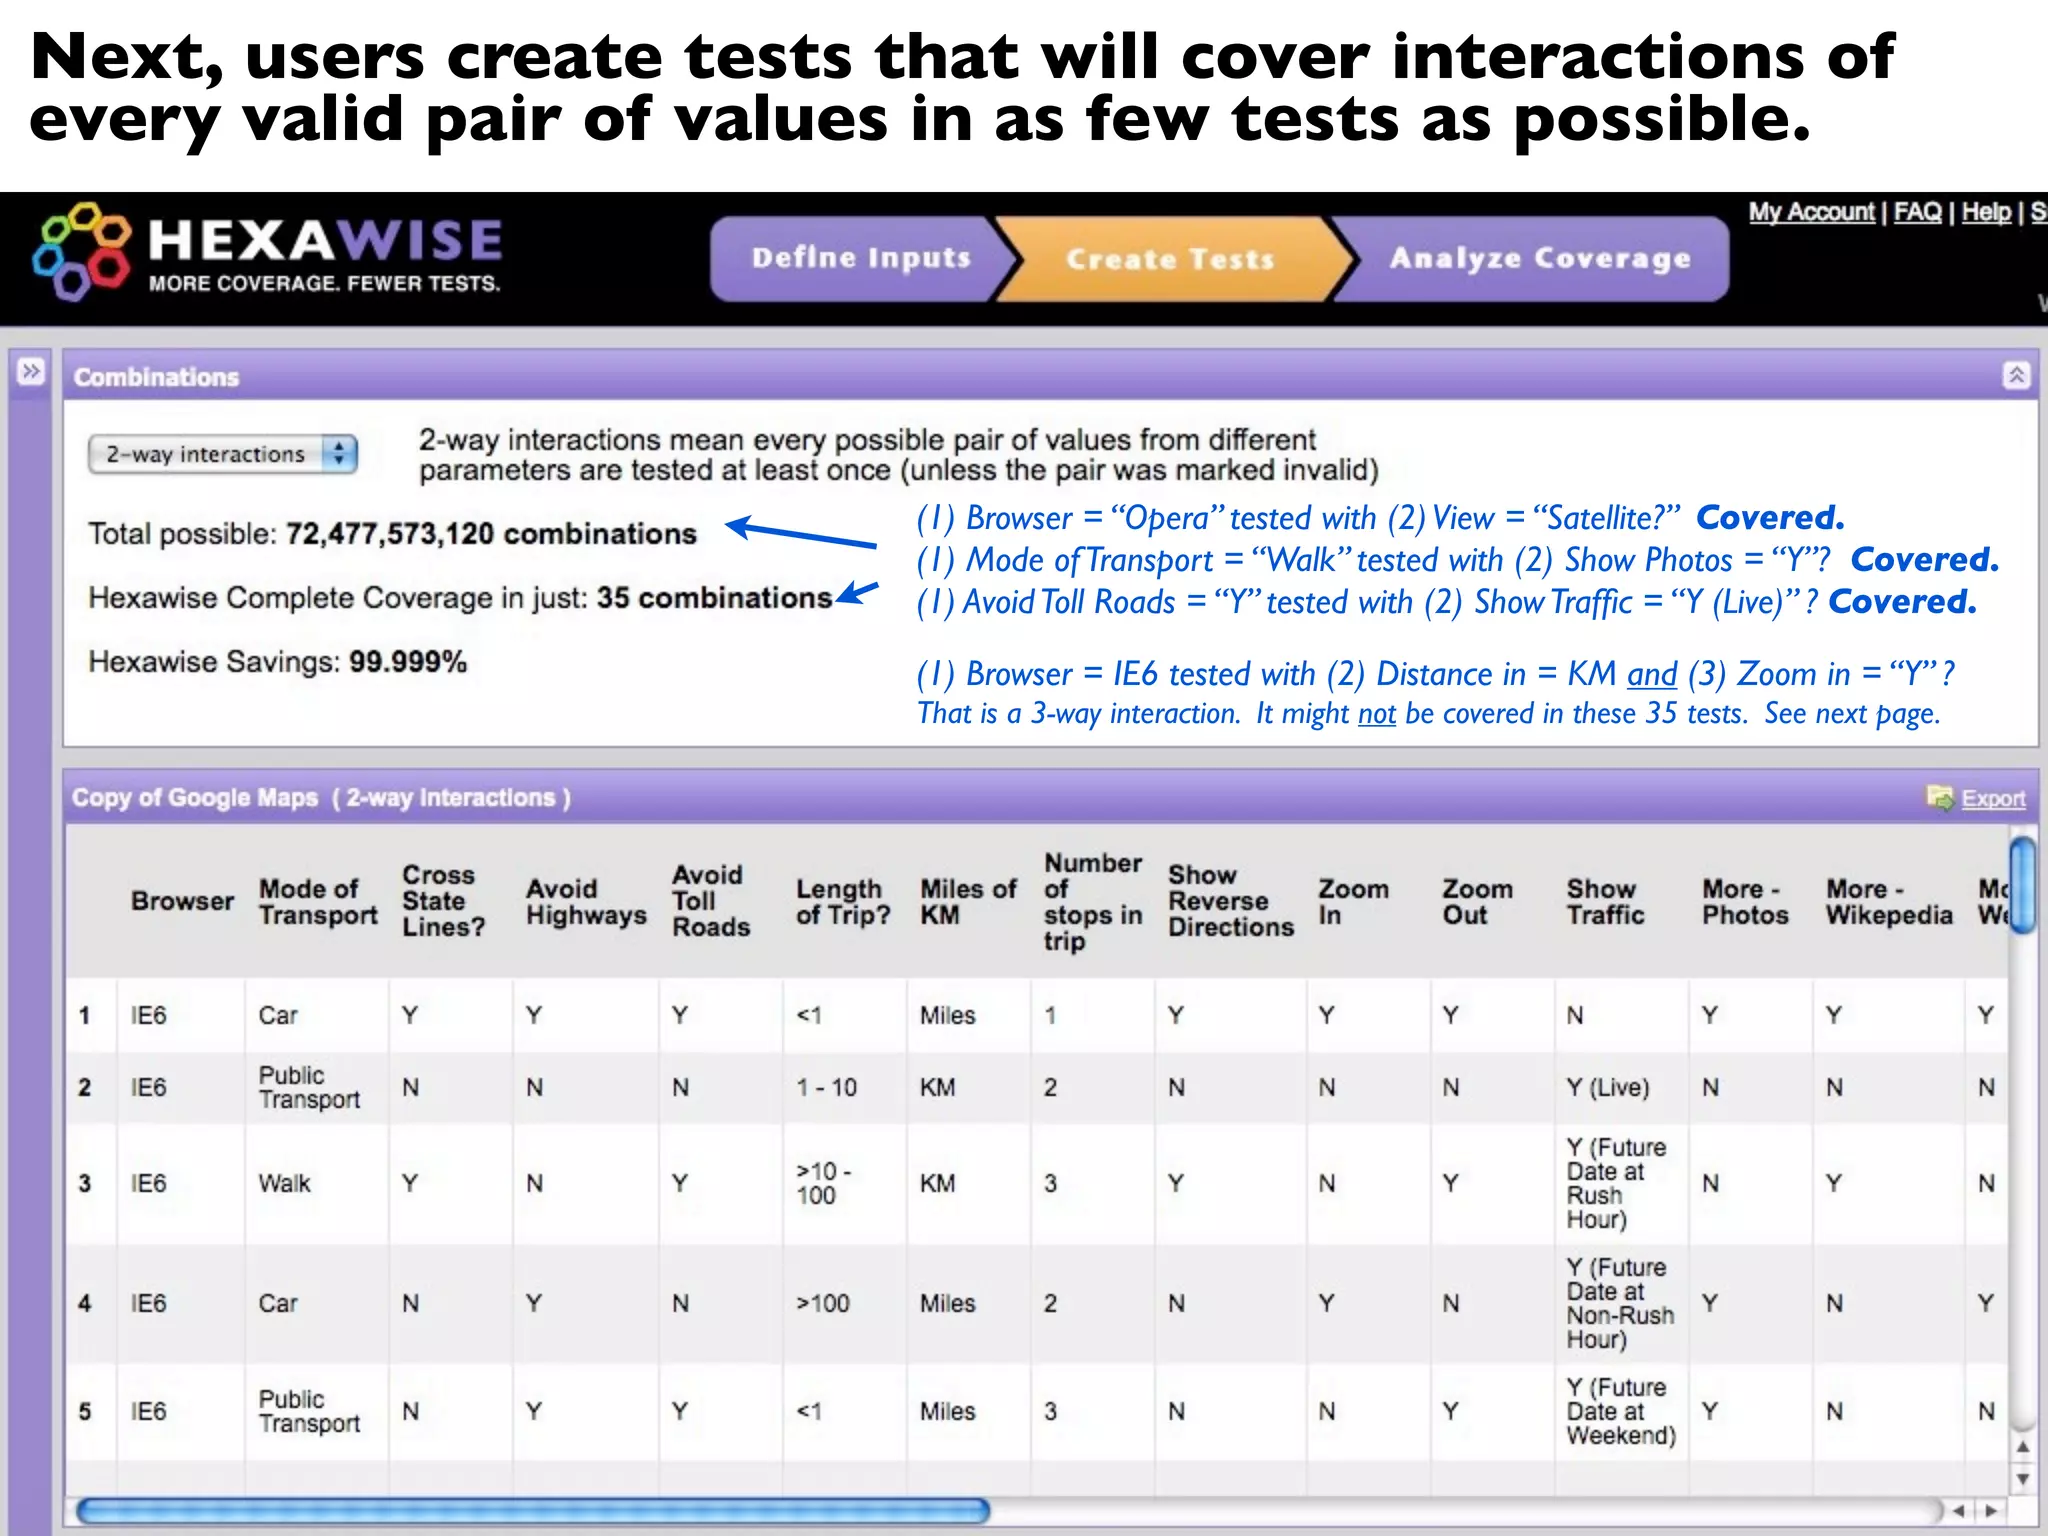Click the '35 combinations' coverage text

[714, 598]
